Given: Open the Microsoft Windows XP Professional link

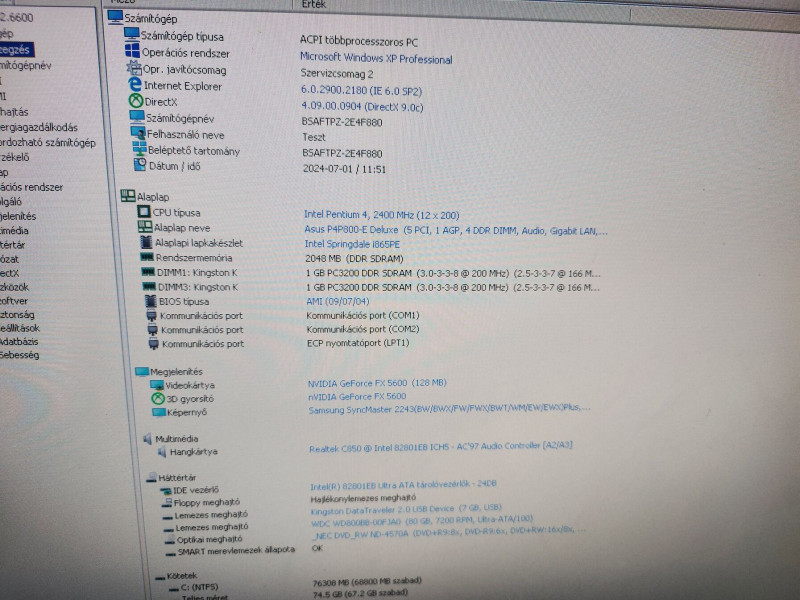Looking at the screenshot, I should pyautogui.click(x=376, y=58).
